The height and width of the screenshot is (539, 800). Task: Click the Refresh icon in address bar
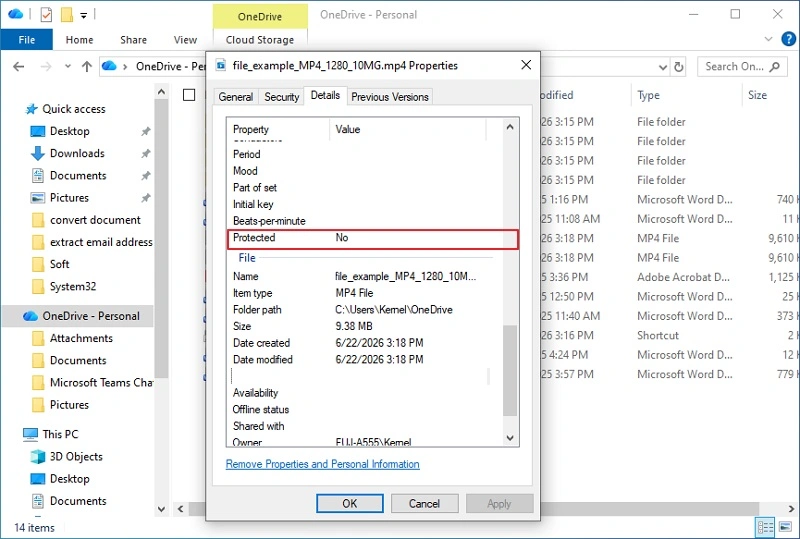(679, 67)
